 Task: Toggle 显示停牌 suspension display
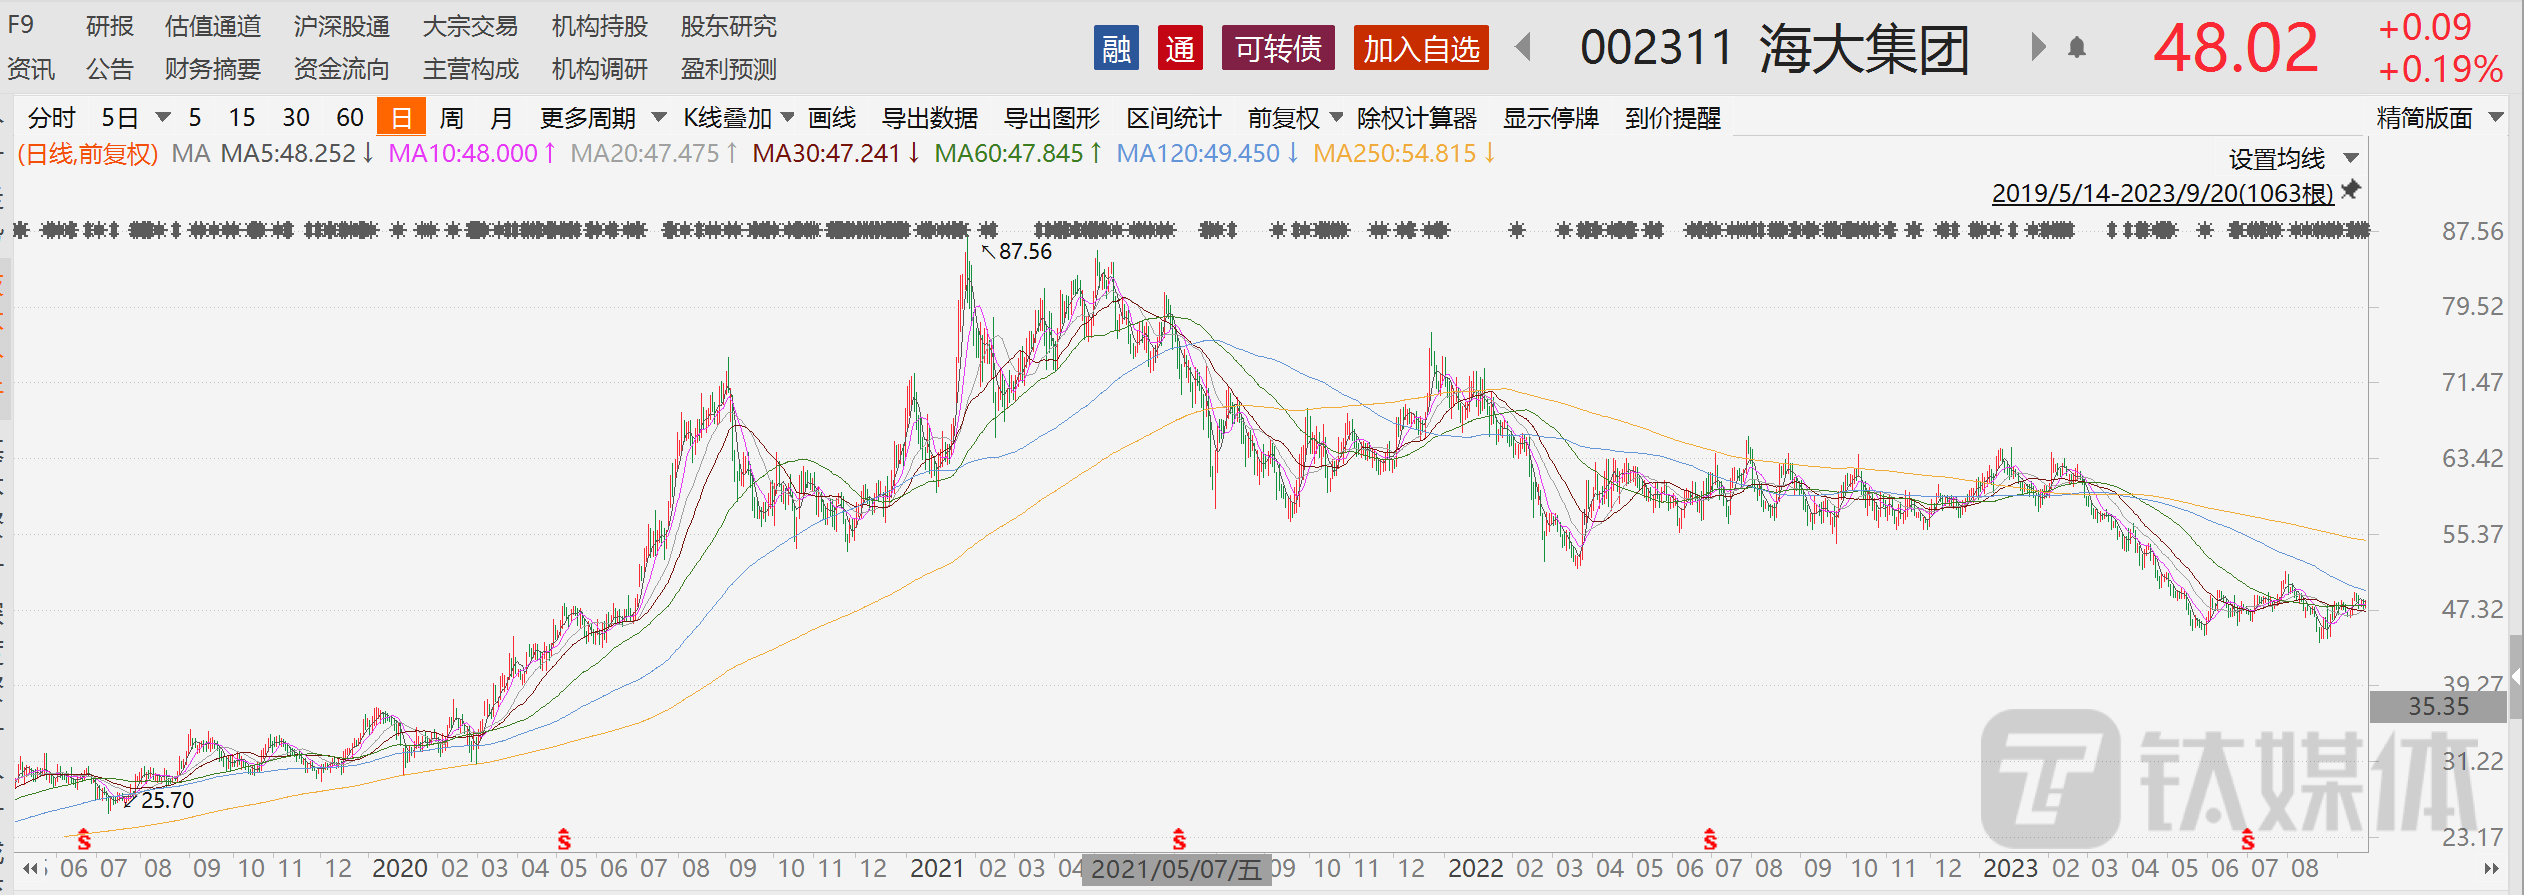1550,118
